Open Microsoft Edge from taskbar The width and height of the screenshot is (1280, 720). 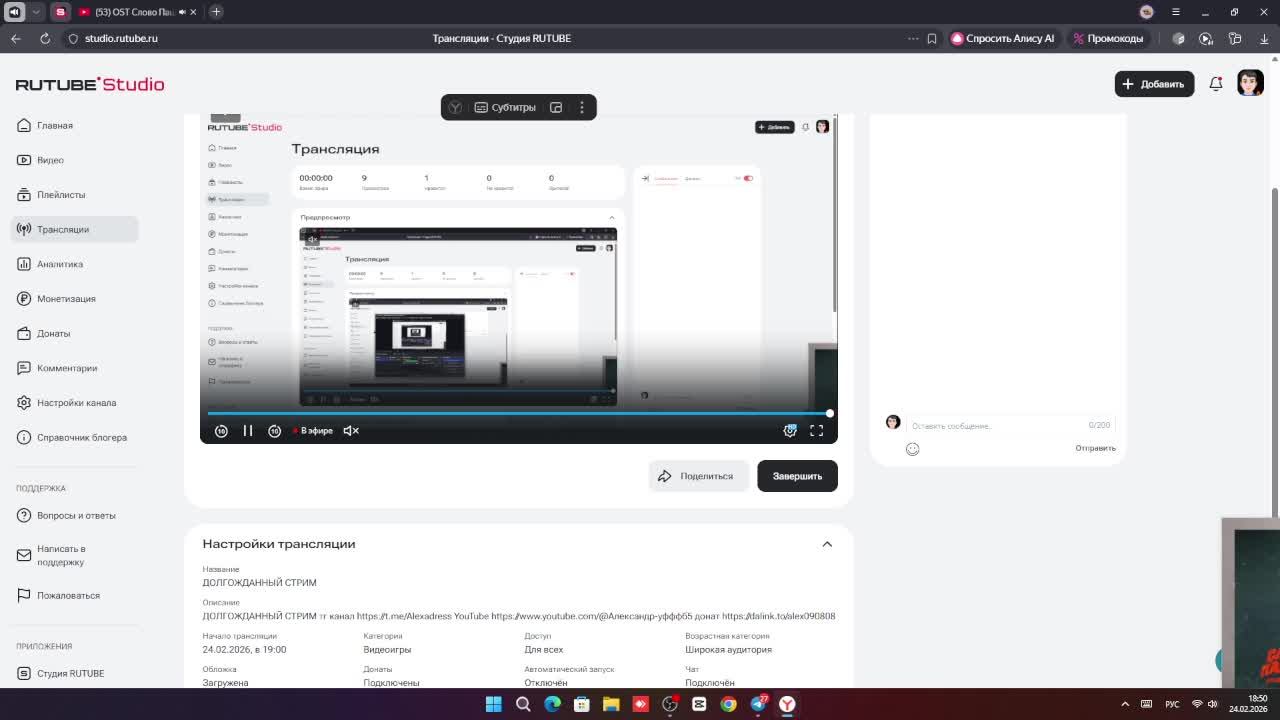click(x=552, y=704)
